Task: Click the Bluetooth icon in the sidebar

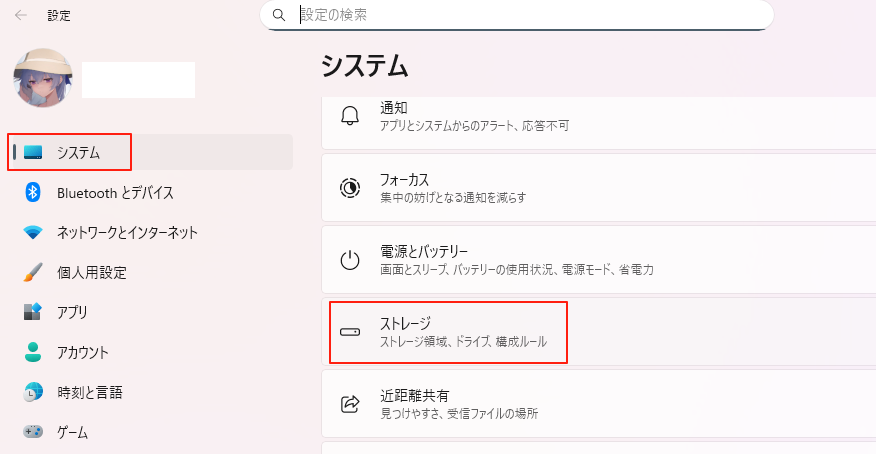Action: click(x=33, y=192)
